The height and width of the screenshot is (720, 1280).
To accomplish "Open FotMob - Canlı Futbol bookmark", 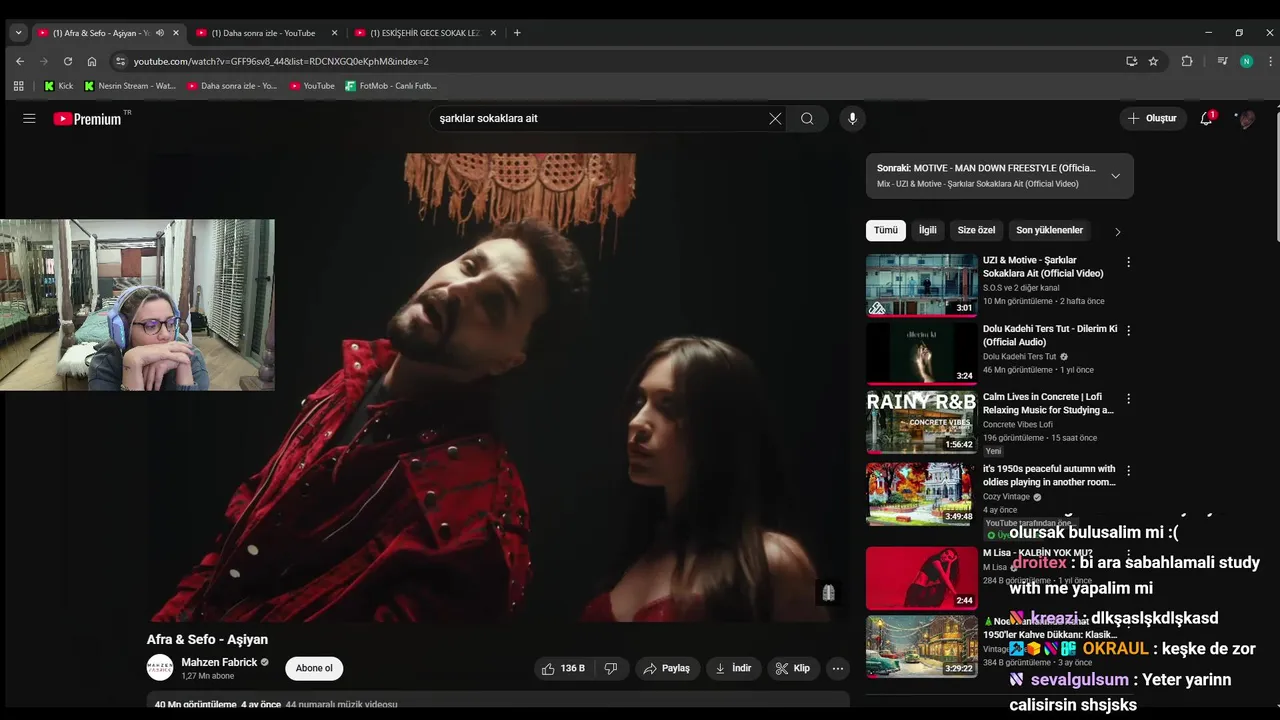I will (x=391, y=86).
